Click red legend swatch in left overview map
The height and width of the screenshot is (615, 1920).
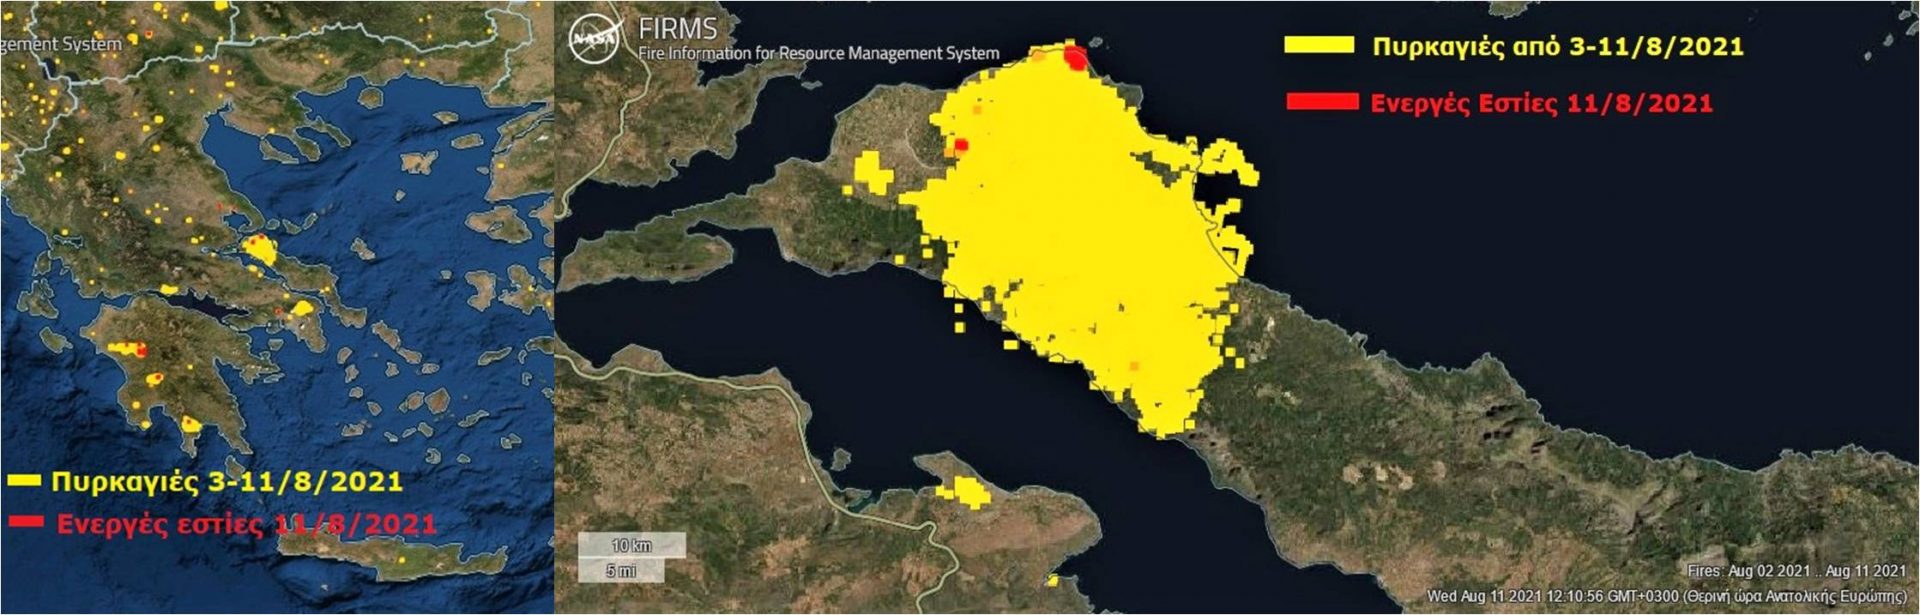pyautogui.click(x=26, y=522)
